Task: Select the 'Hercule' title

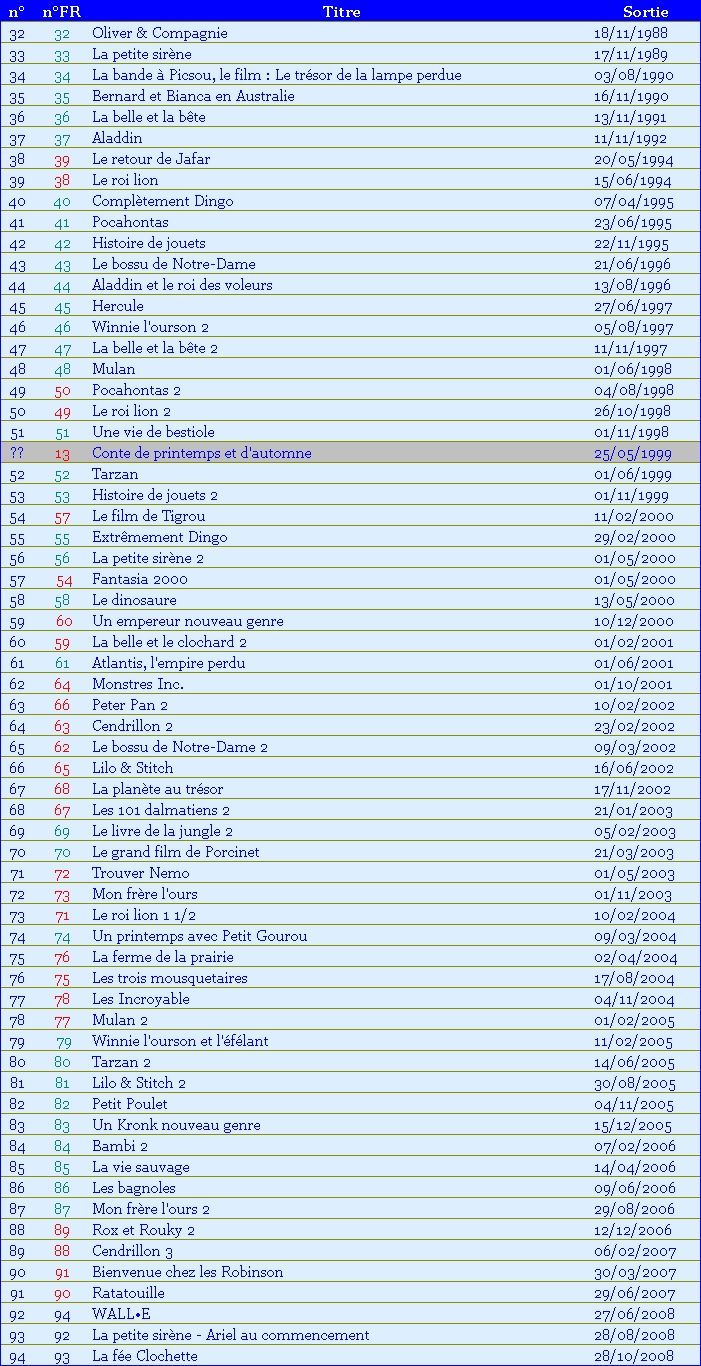Action: [118, 306]
